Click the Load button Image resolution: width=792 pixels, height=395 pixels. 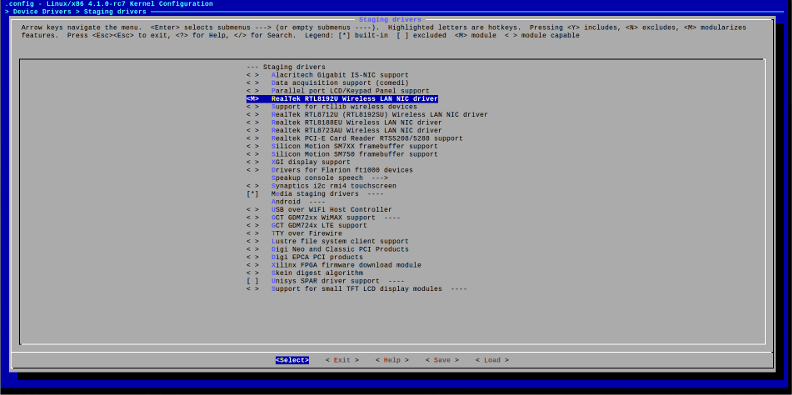(x=491, y=360)
